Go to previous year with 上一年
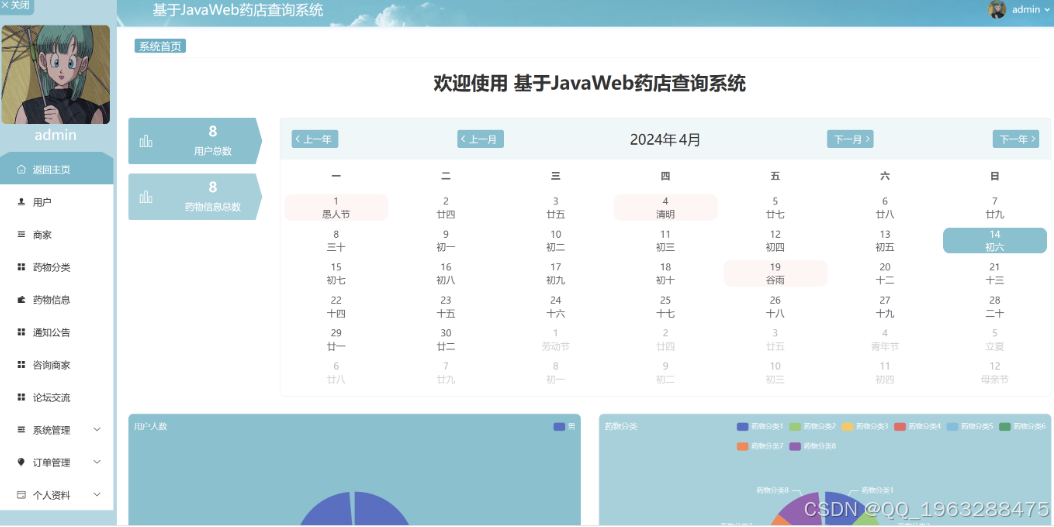 pyautogui.click(x=315, y=139)
